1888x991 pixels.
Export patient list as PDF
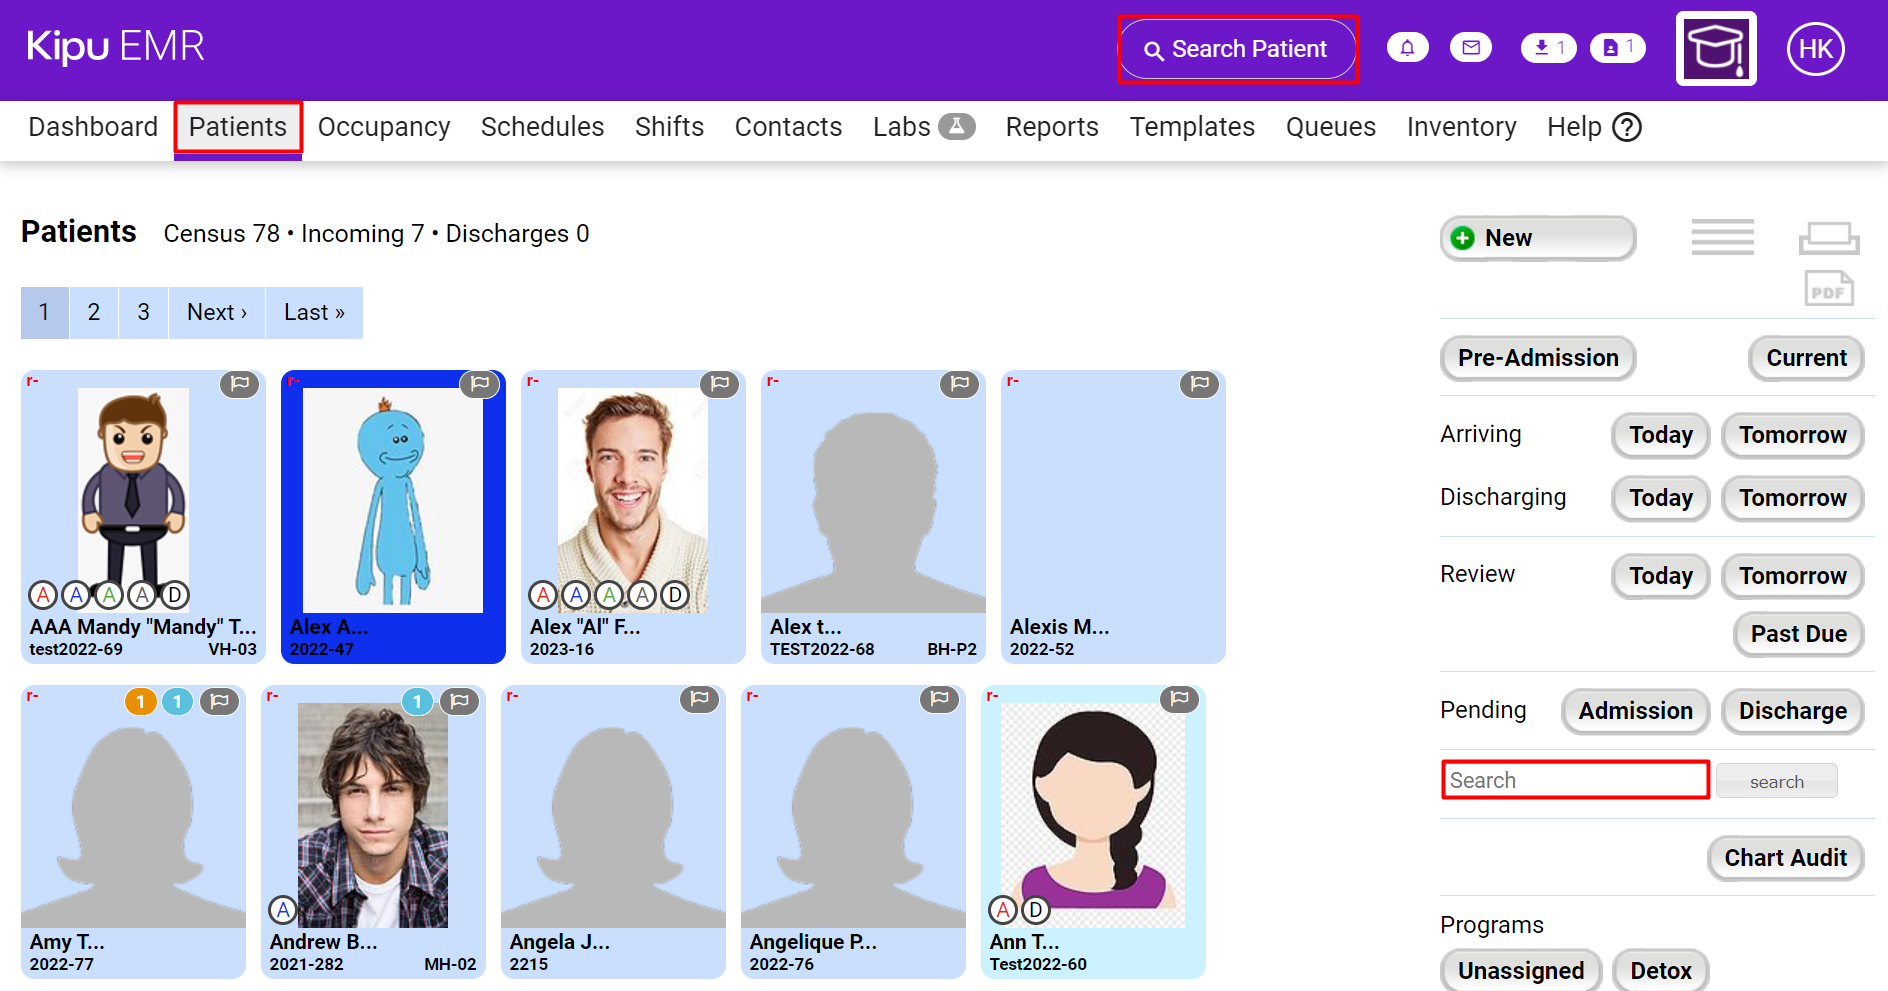[x=1828, y=290]
